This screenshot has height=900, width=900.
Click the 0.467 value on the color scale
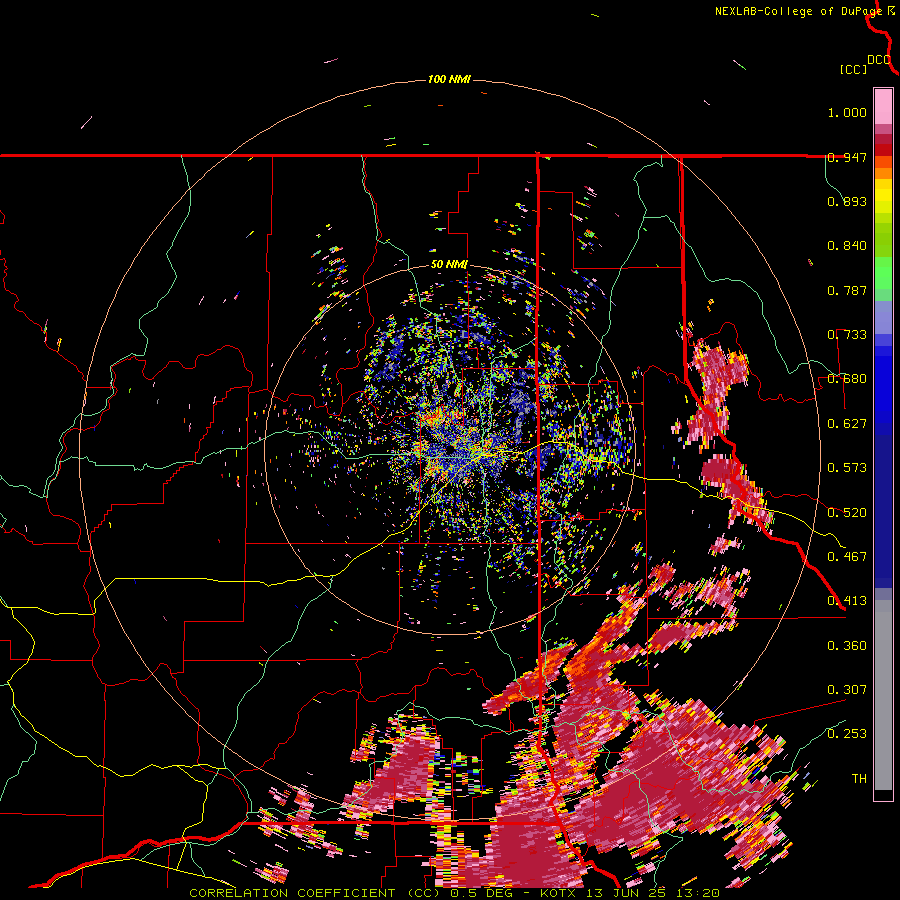pyautogui.click(x=847, y=557)
